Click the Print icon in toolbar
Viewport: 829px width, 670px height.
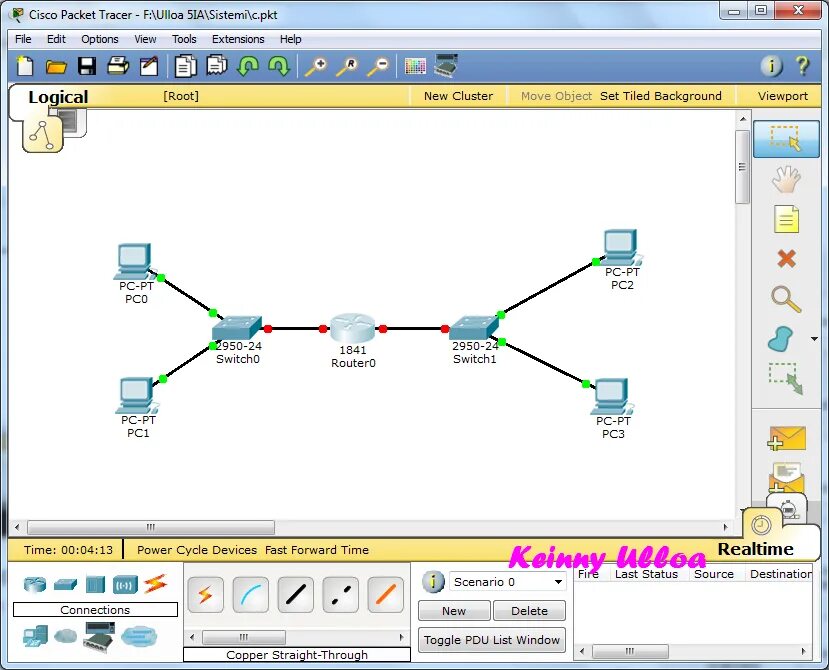118,66
